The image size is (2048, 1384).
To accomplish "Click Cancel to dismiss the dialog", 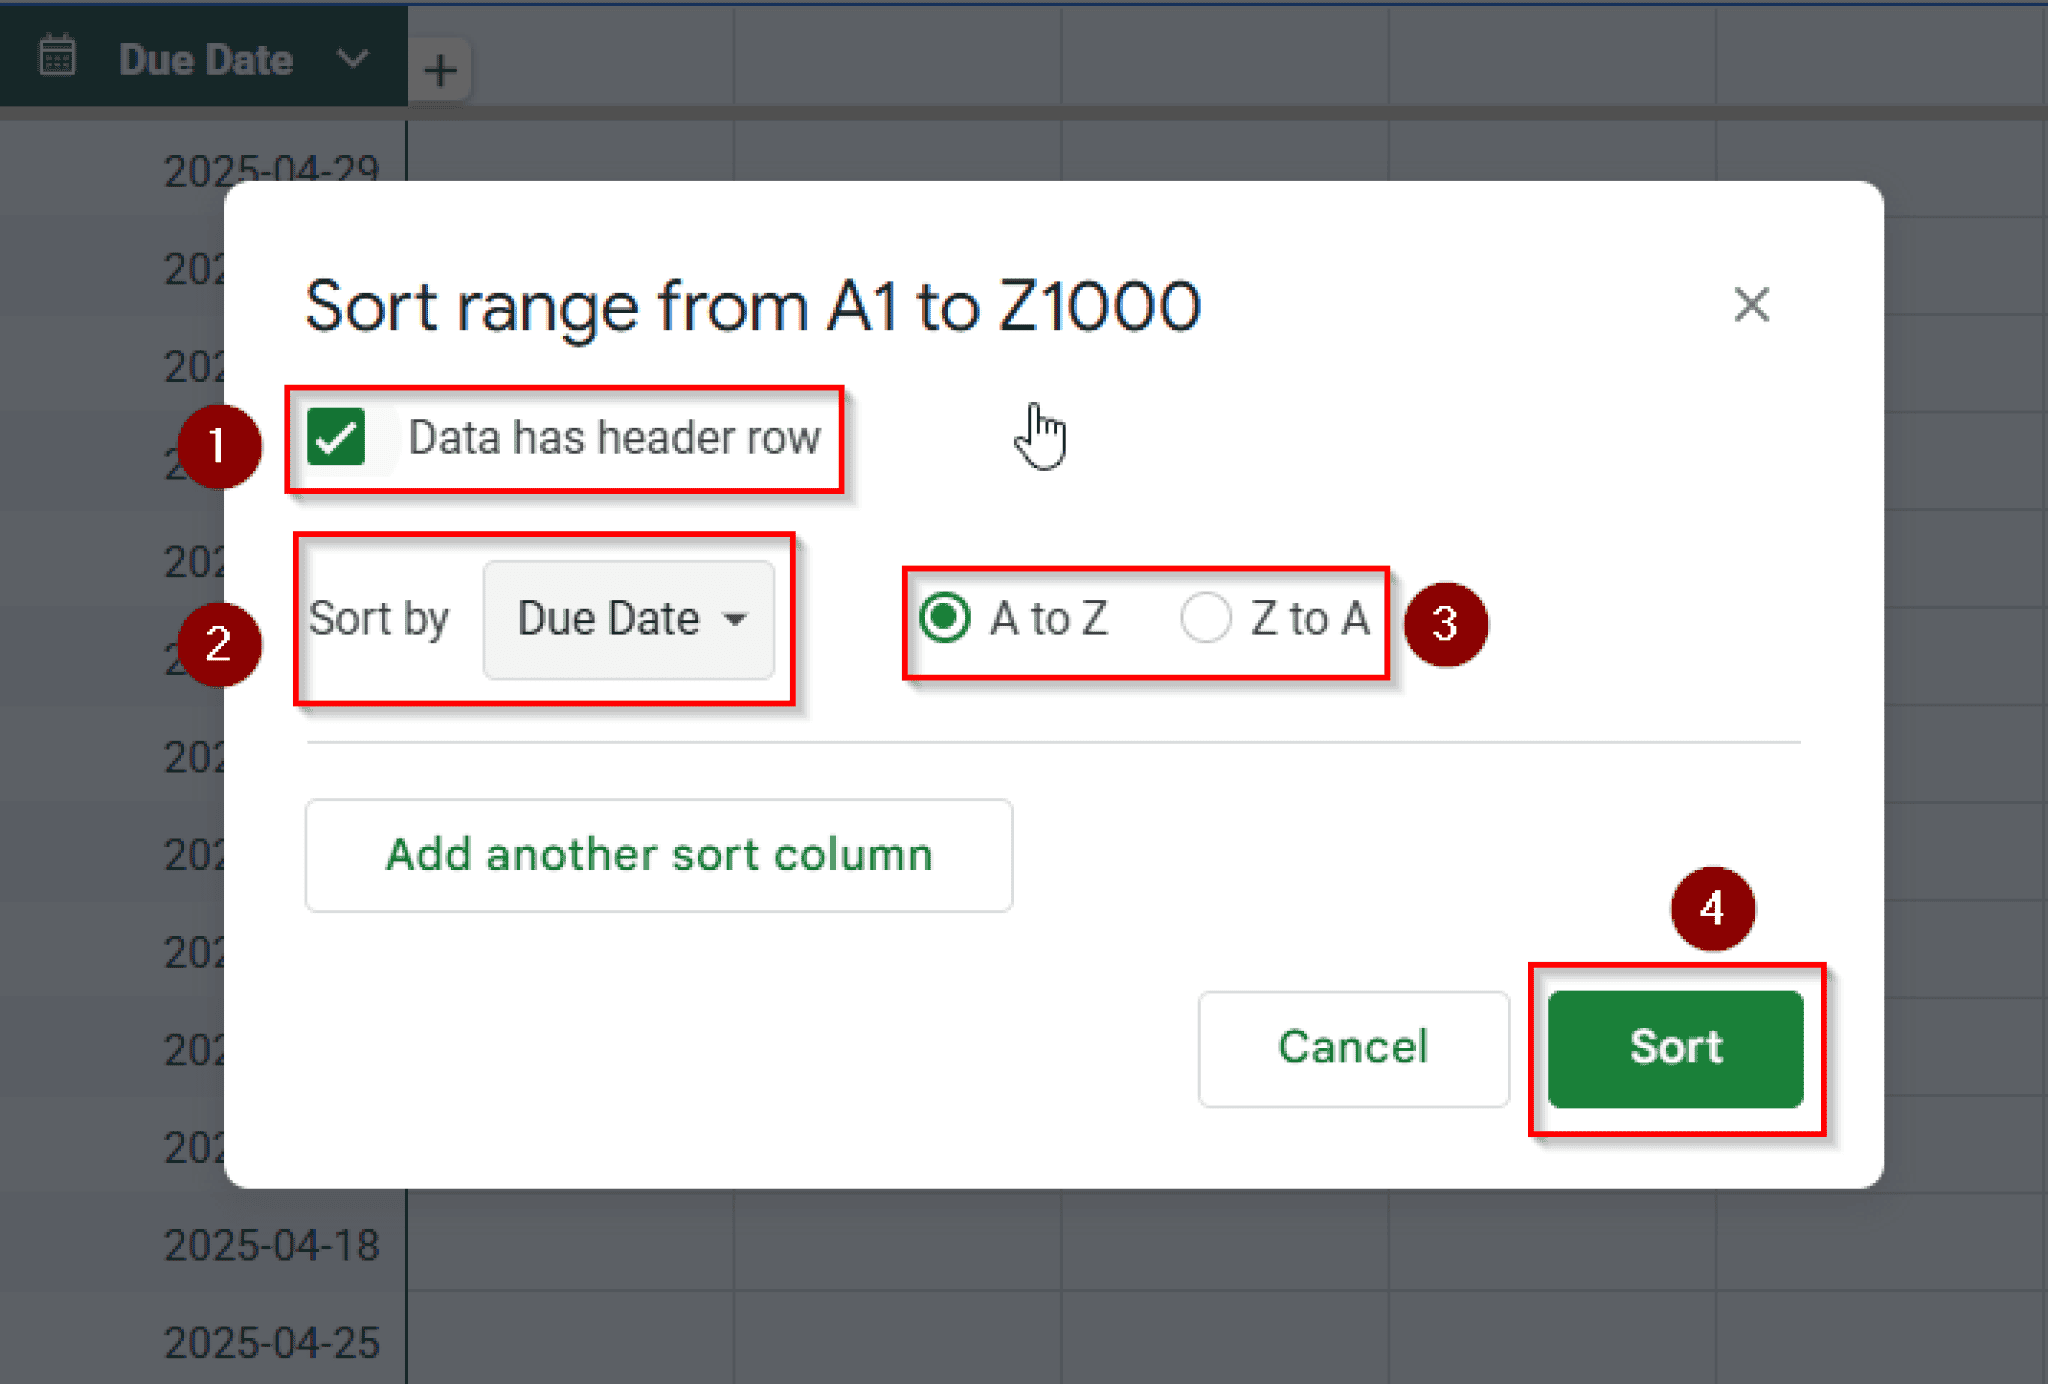I will click(x=1352, y=1047).
